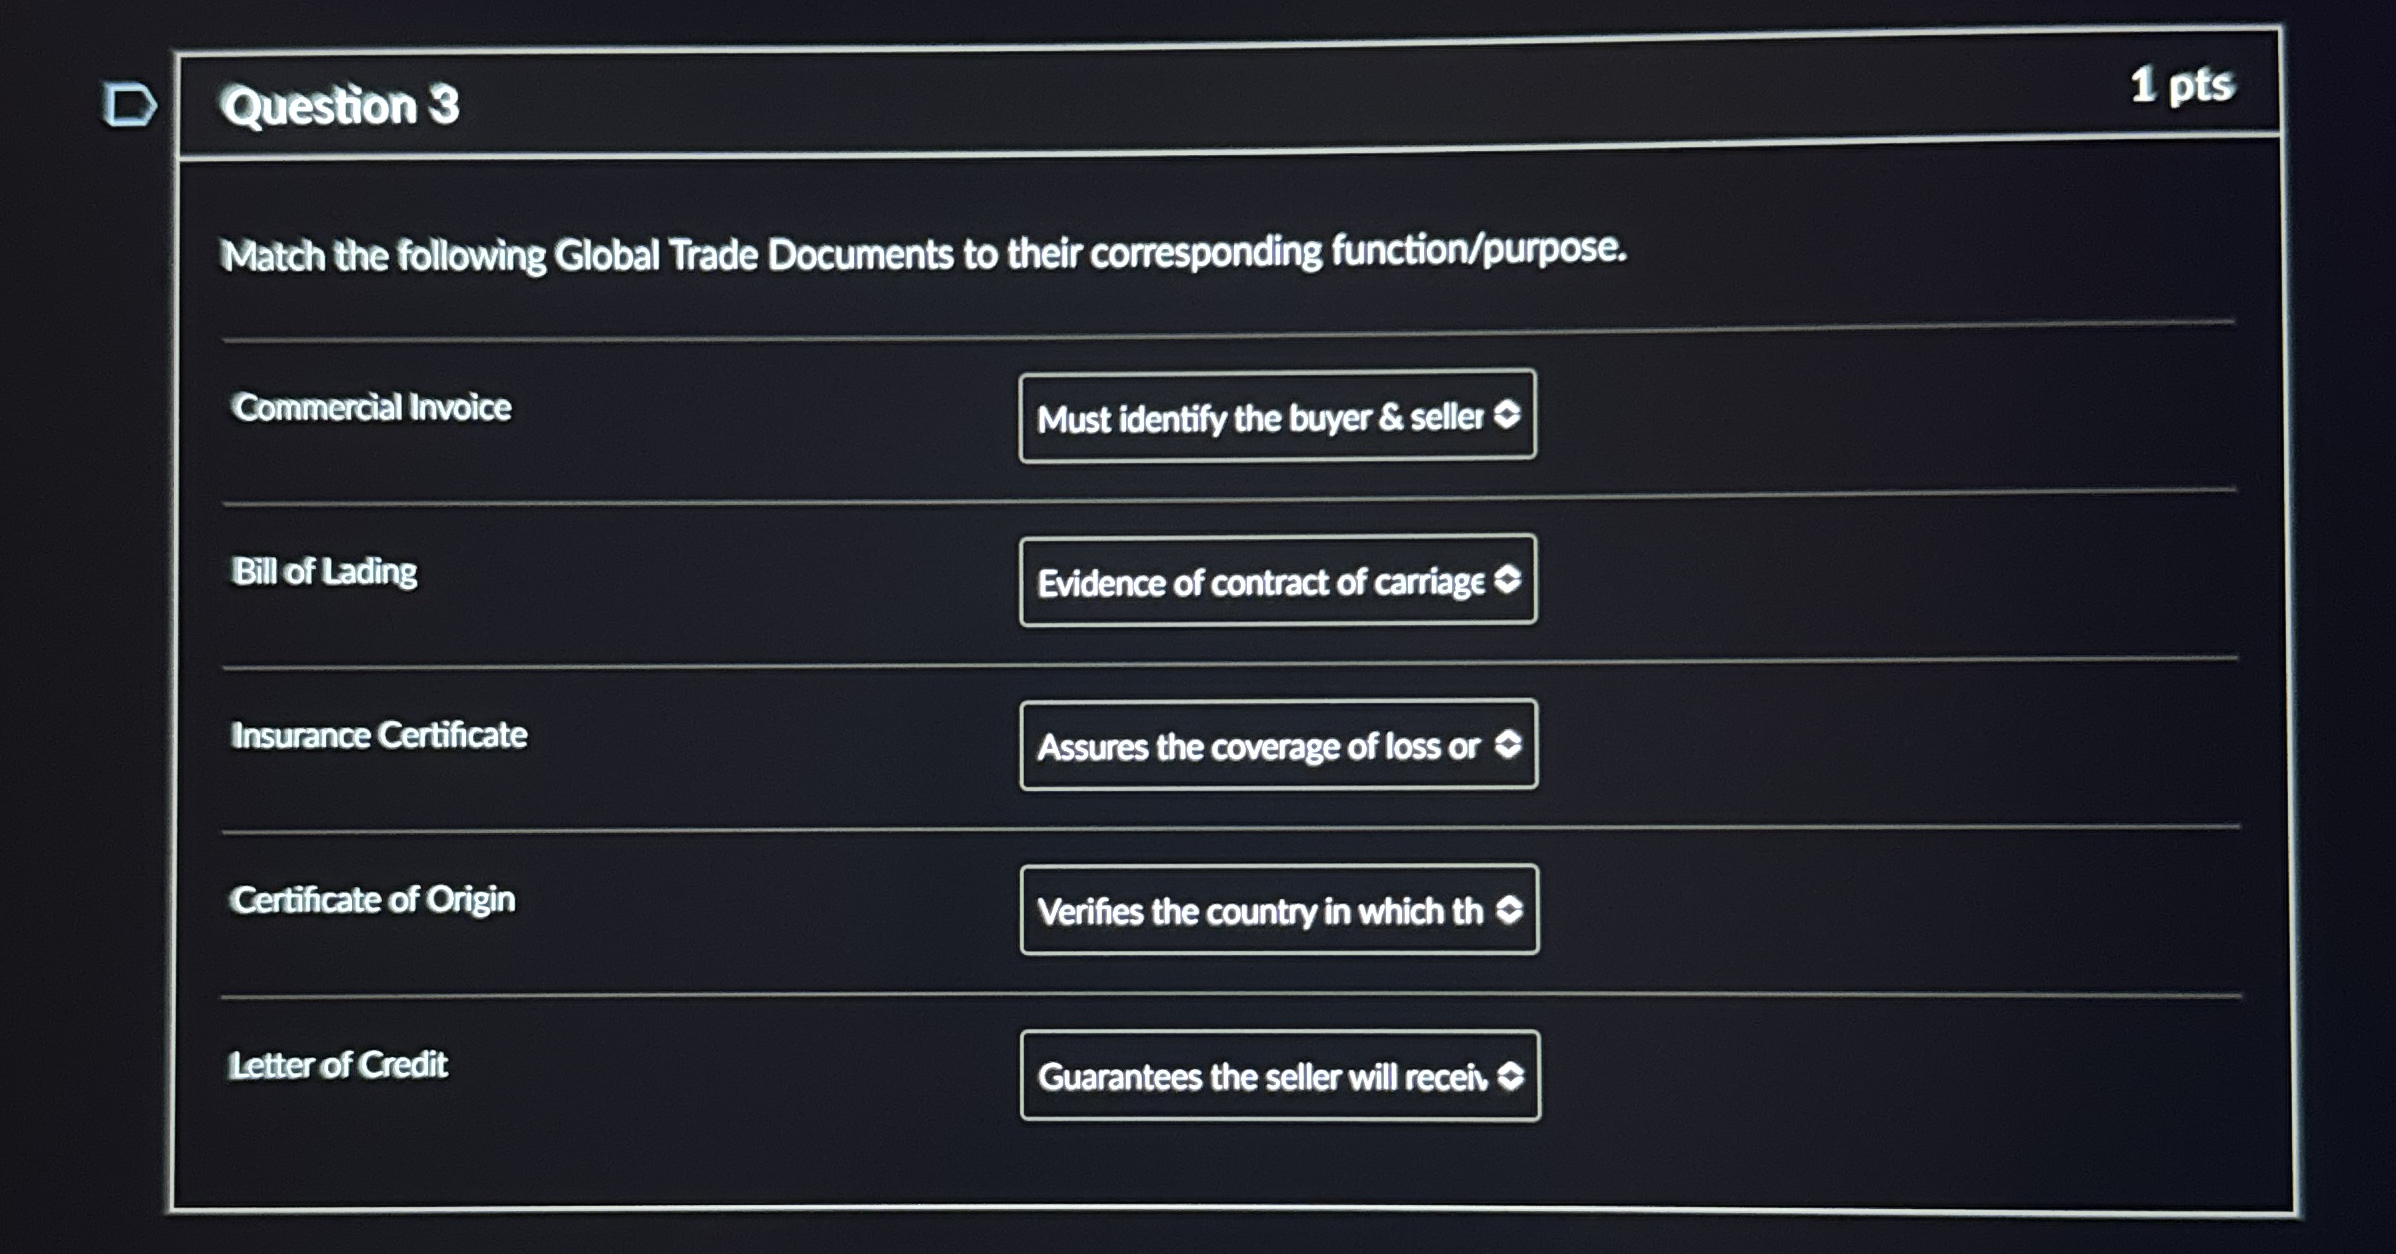The width and height of the screenshot is (2396, 1254).
Task: Click the Insurance Certificate label
Action: (x=378, y=735)
